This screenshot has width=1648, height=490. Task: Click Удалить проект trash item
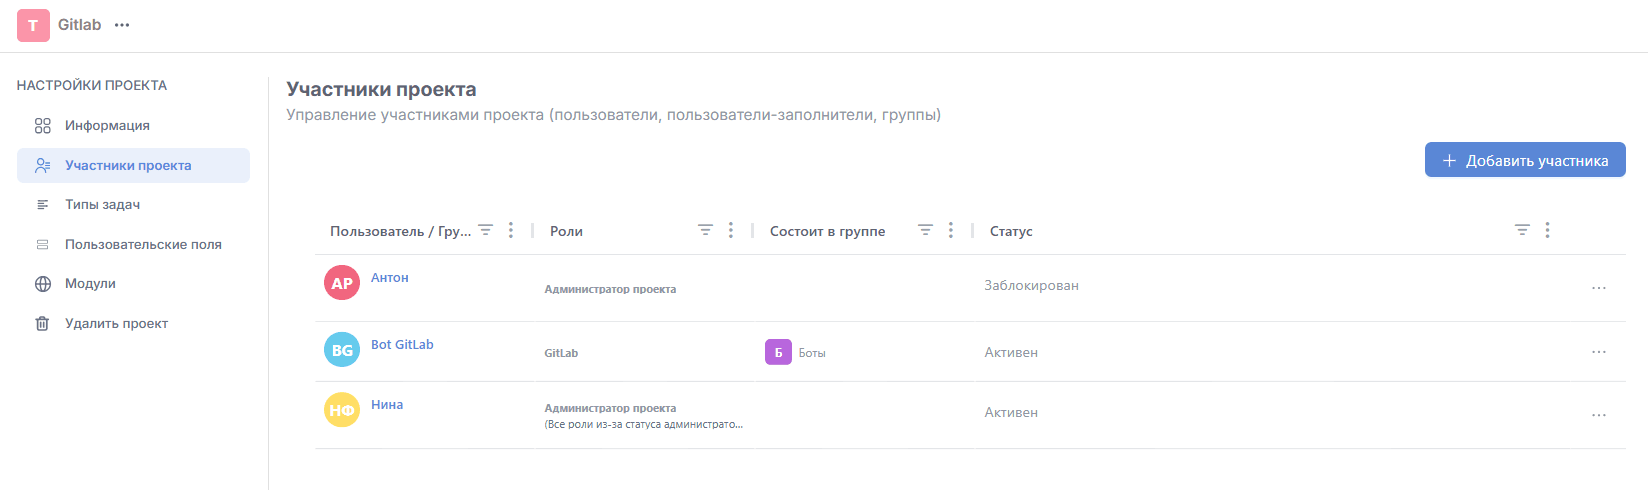(116, 324)
